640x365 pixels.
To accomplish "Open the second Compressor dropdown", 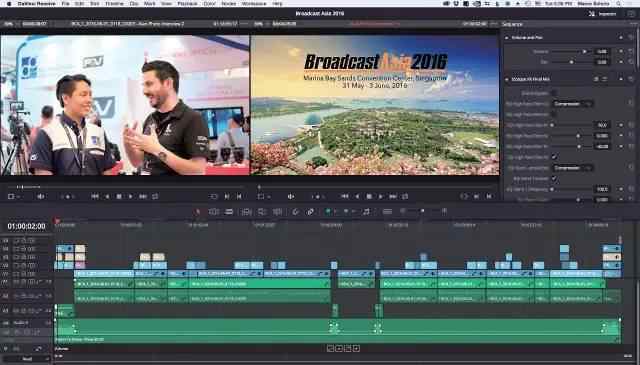I will click(x=573, y=168).
